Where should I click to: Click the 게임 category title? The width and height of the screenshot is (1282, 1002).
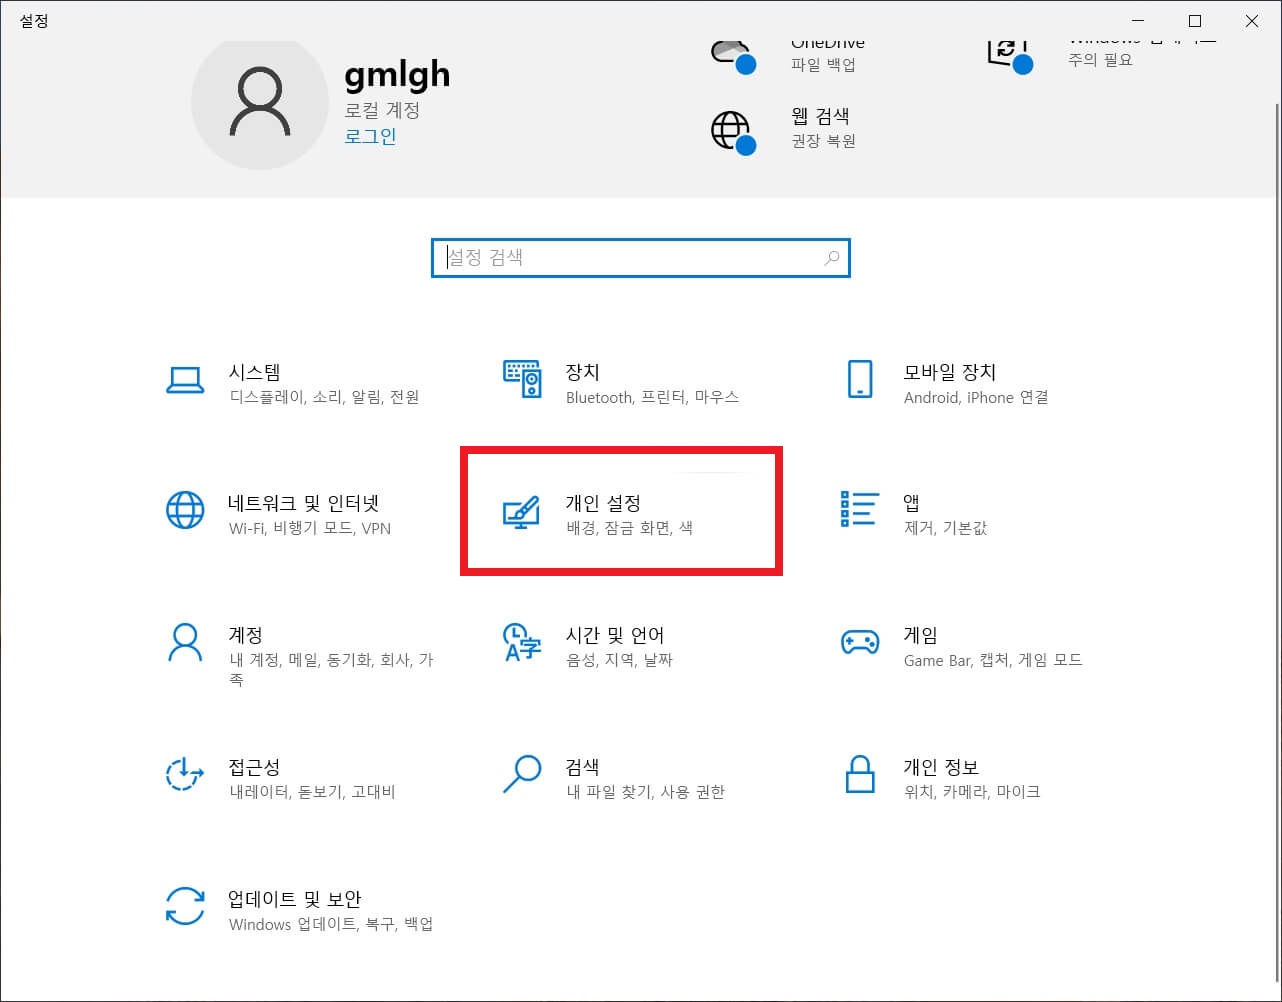[921, 635]
